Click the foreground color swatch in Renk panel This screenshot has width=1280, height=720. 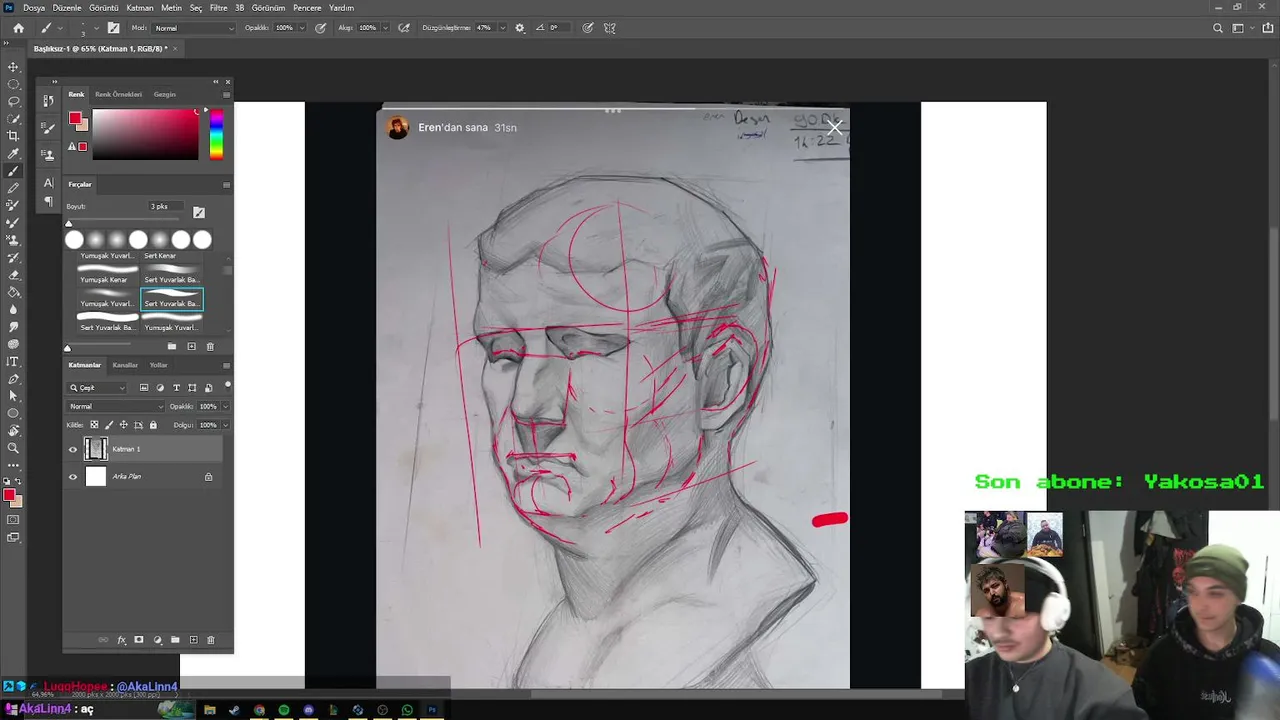75,119
